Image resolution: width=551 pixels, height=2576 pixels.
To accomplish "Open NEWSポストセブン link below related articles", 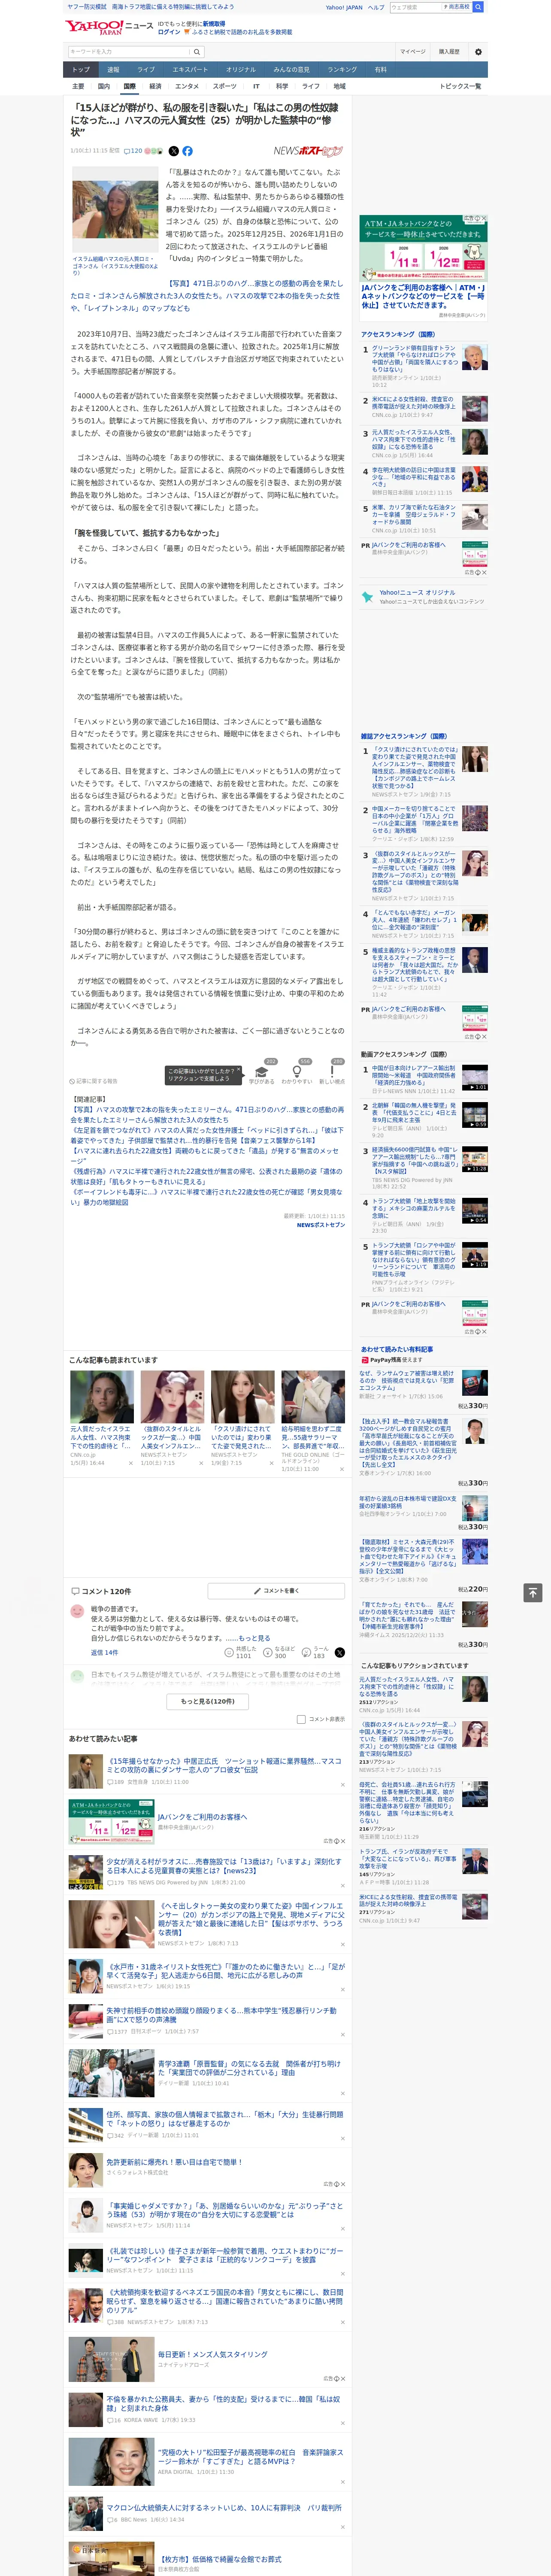I will pos(320,1224).
